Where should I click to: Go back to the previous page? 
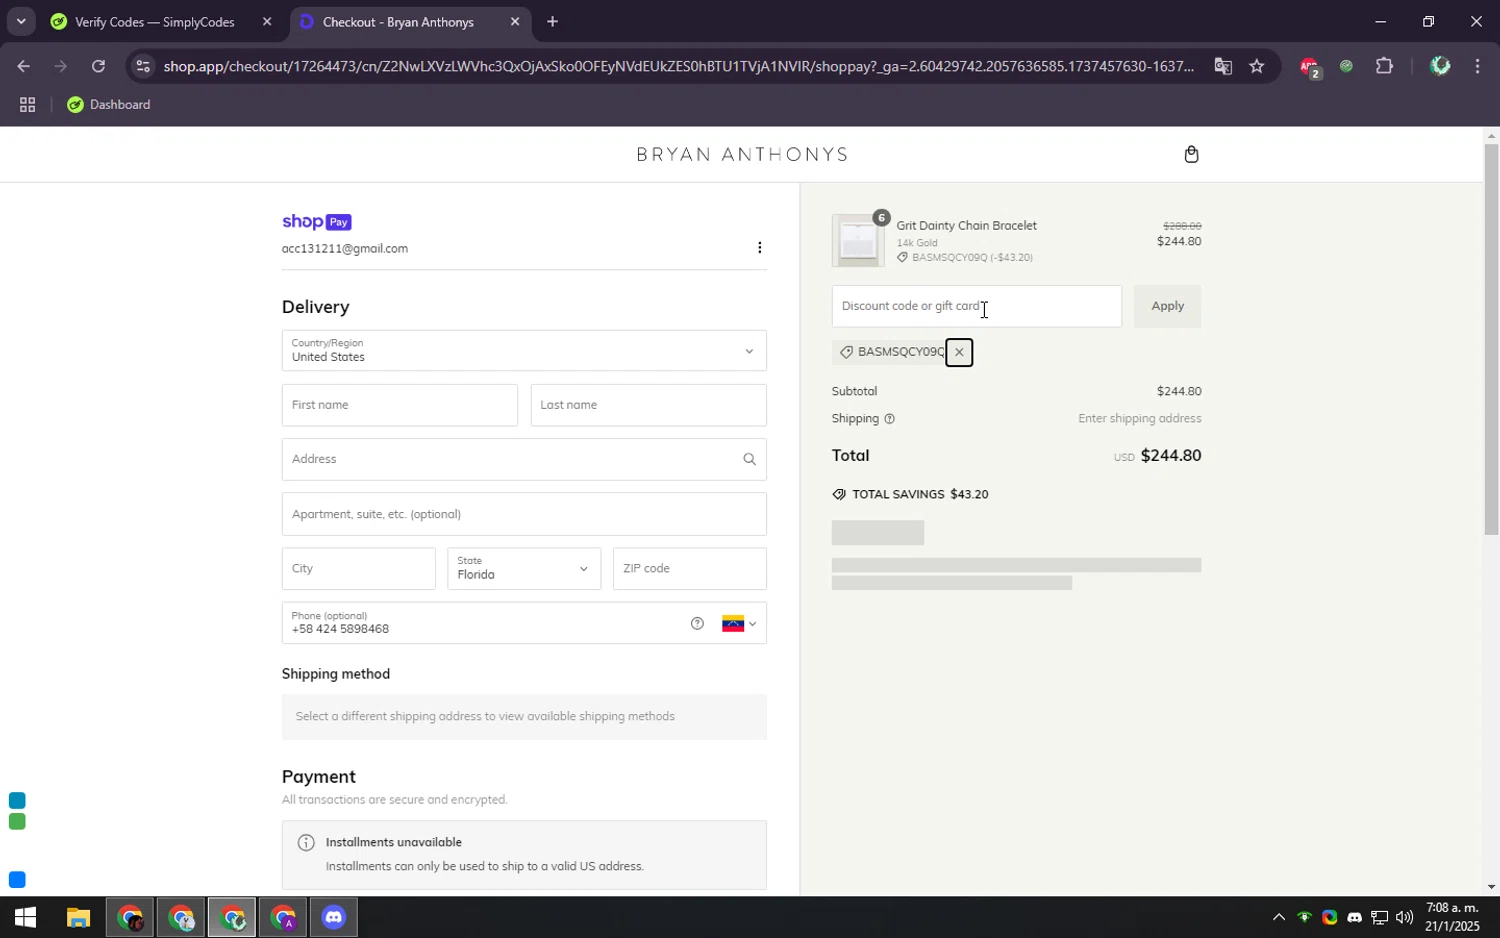23,67
